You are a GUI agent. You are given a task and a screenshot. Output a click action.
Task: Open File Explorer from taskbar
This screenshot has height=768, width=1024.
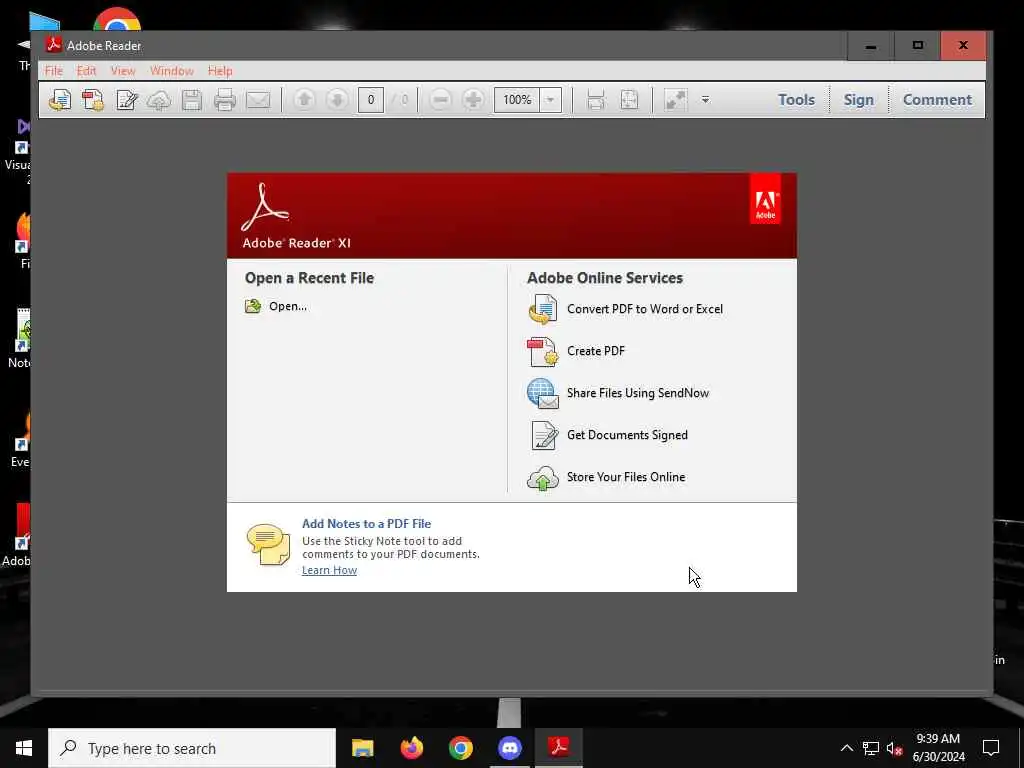click(362, 748)
